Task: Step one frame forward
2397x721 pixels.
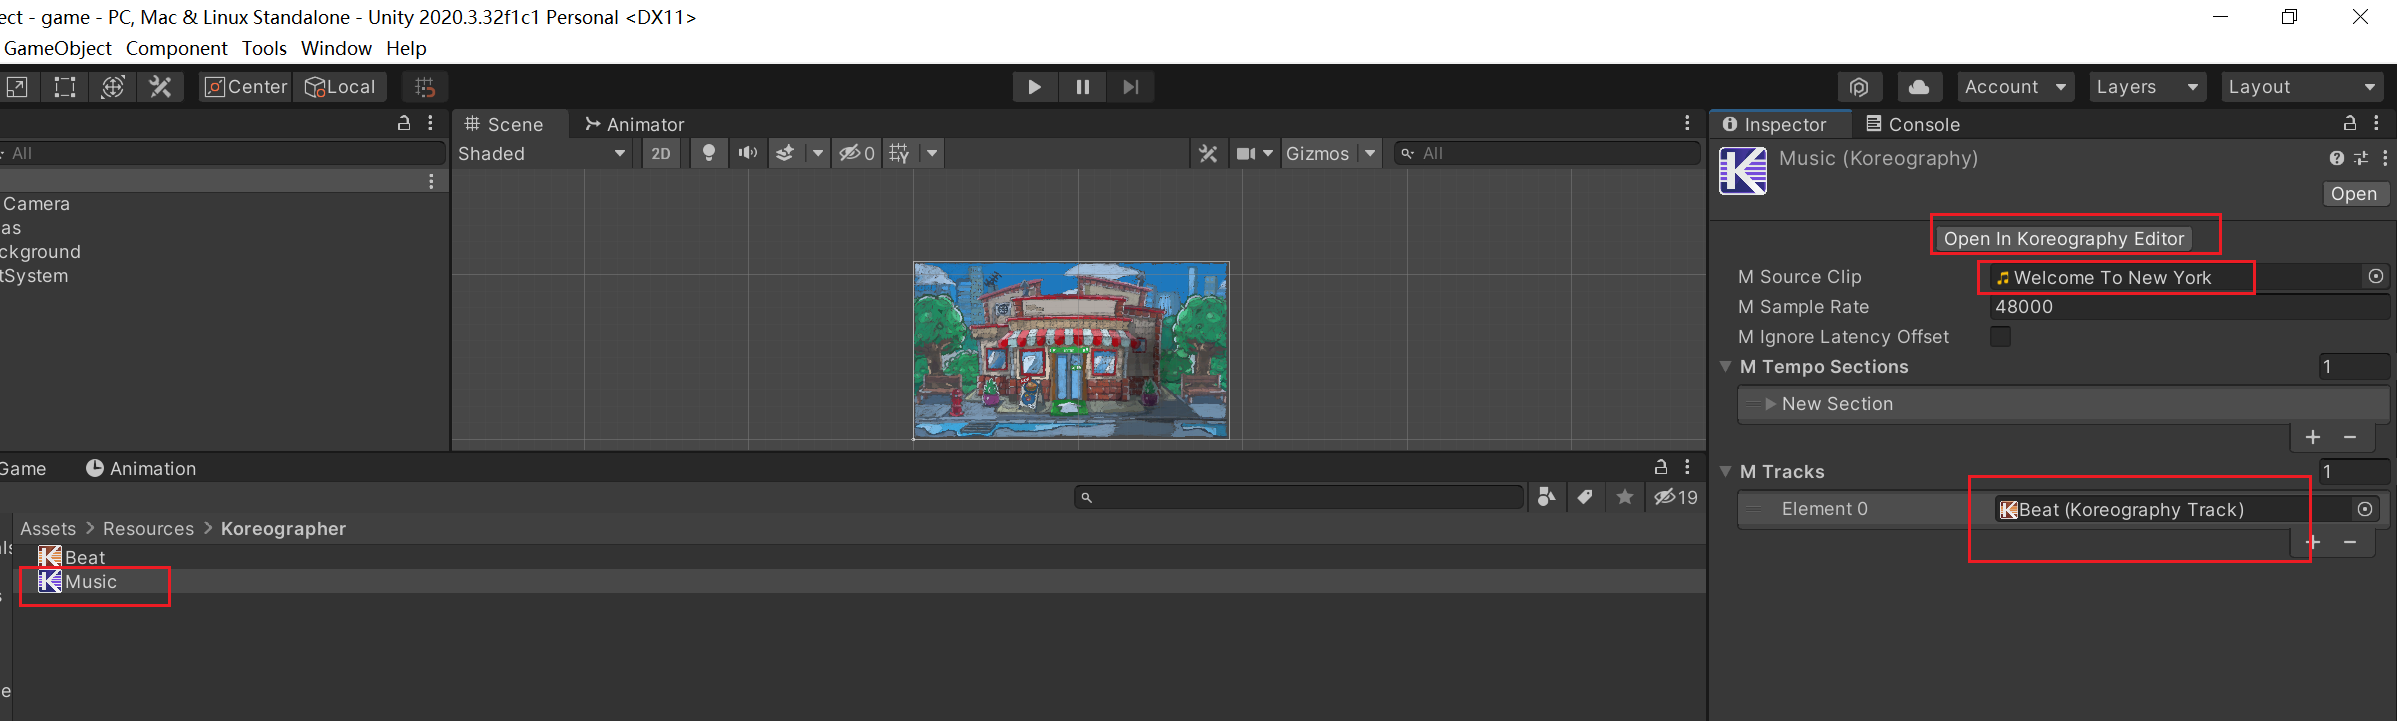Action: pyautogui.click(x=1131, y=87)
